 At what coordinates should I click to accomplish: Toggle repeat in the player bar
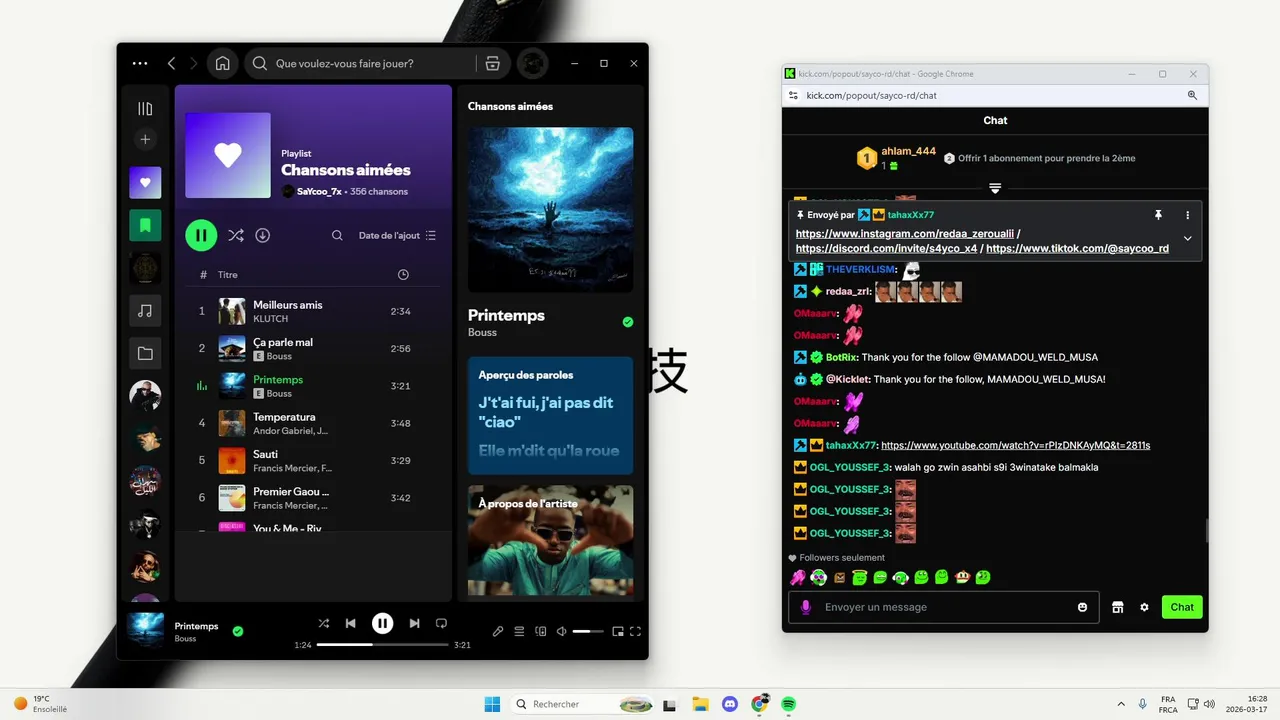[441, 623]
